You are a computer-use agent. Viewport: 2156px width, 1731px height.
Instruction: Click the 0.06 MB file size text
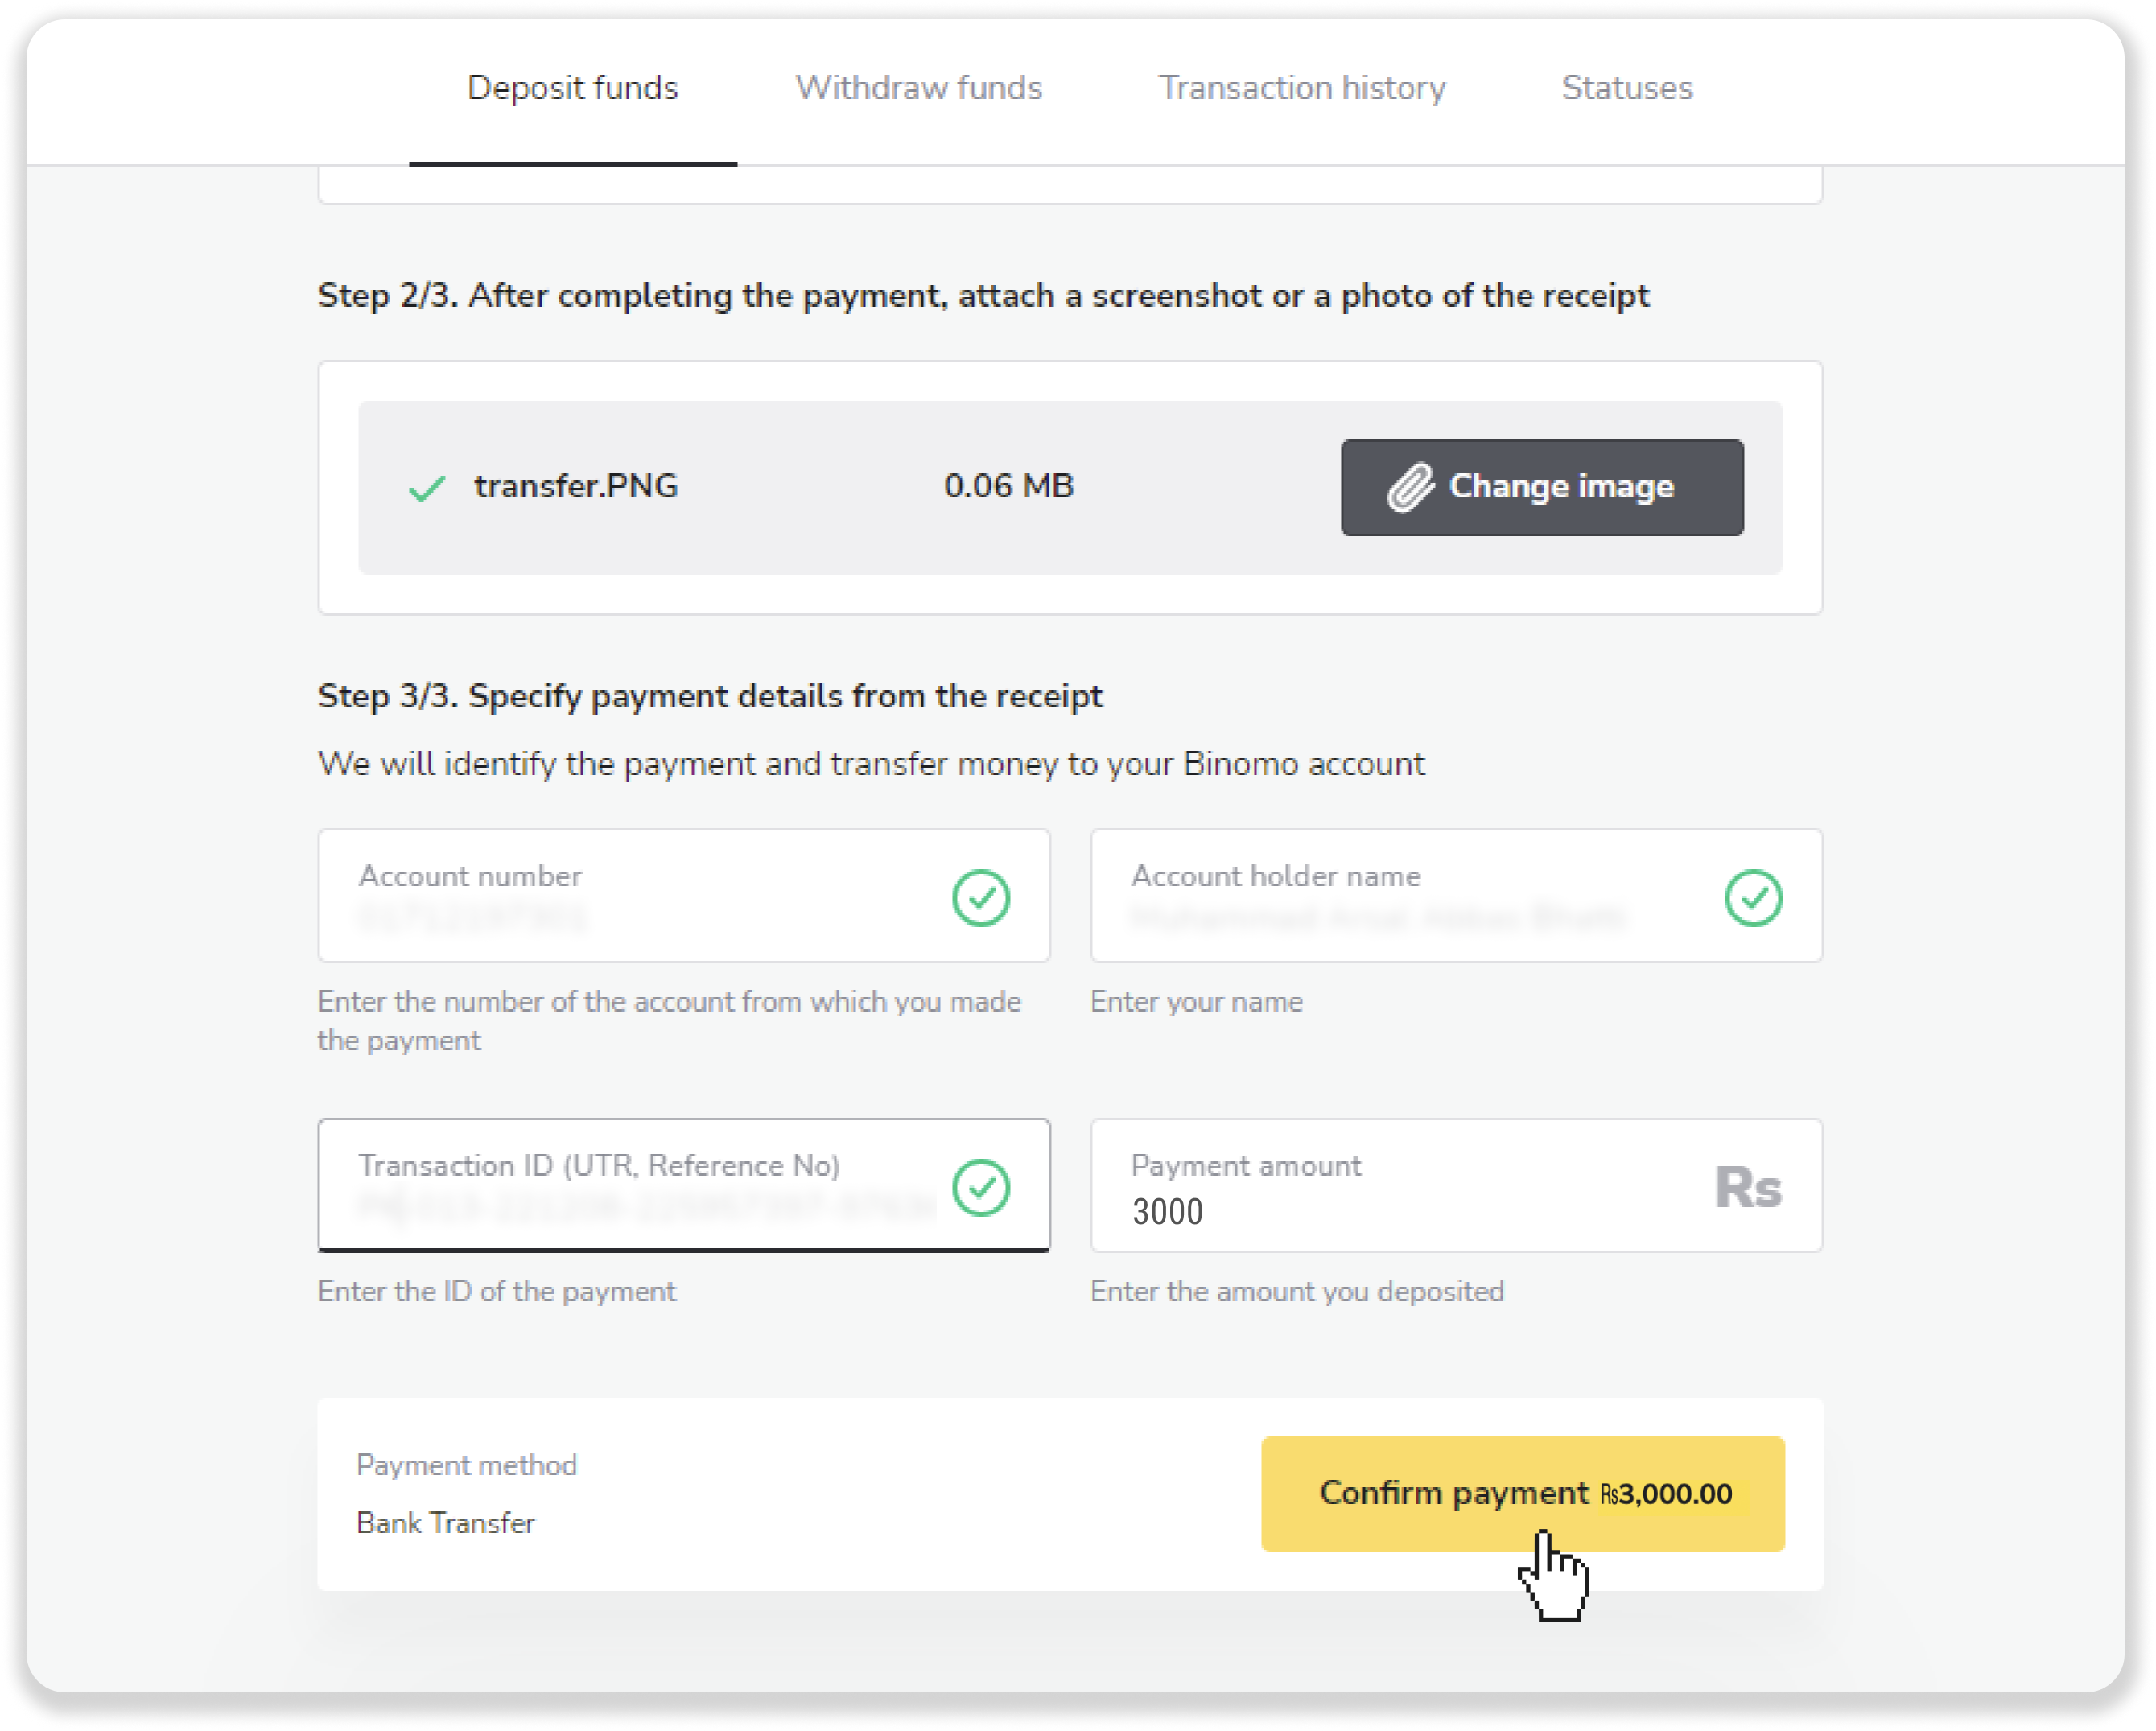1008,486
